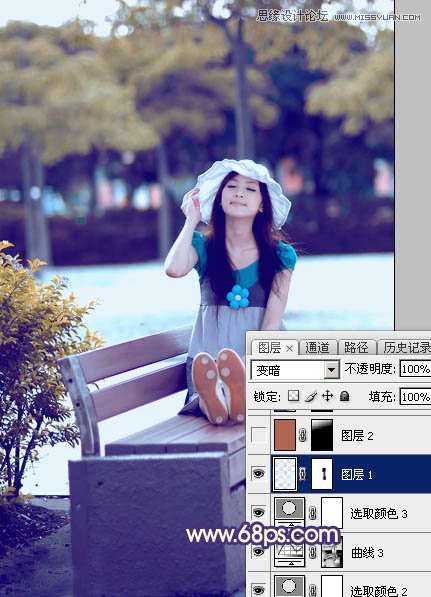Image resolution: width=431 pixels, height=597 pixels.
Task: Toggle lock position move icon
Action: tap(327, 396)
